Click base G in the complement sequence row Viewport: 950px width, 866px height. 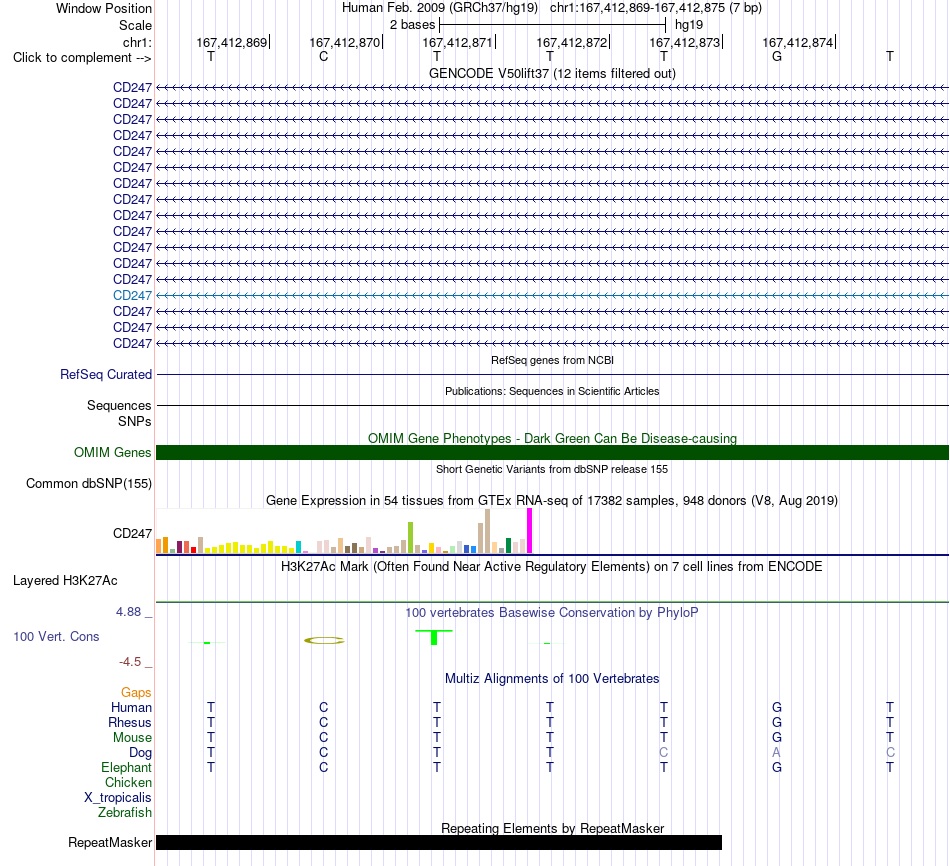(777, 56)
